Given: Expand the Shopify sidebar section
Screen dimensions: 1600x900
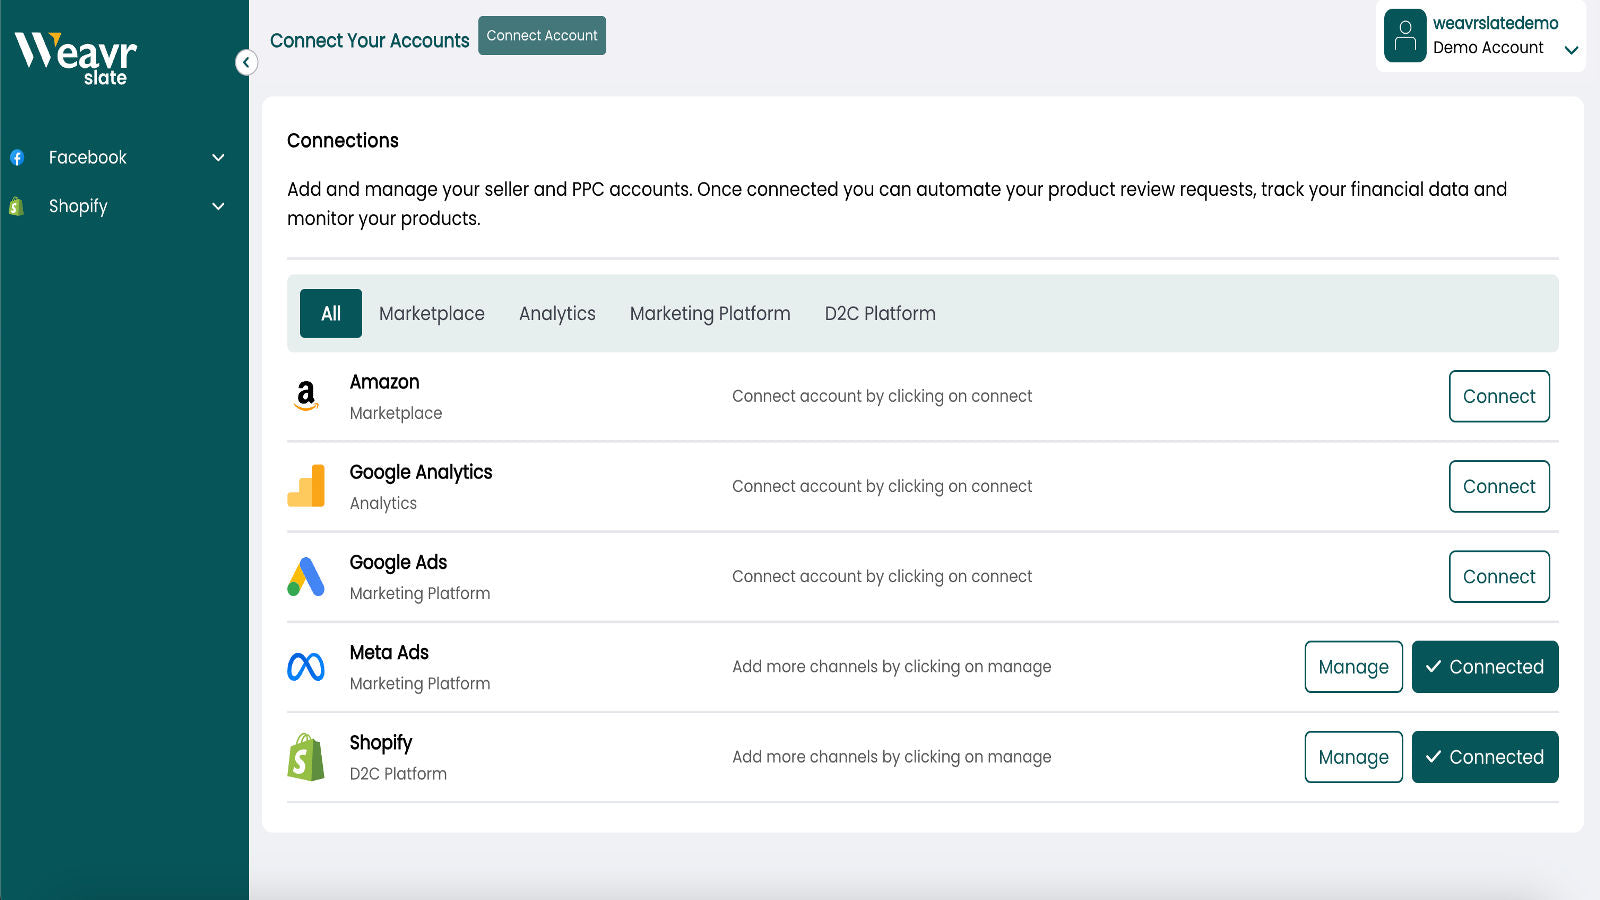Looking at the screenshot, I should coord(218,206).
